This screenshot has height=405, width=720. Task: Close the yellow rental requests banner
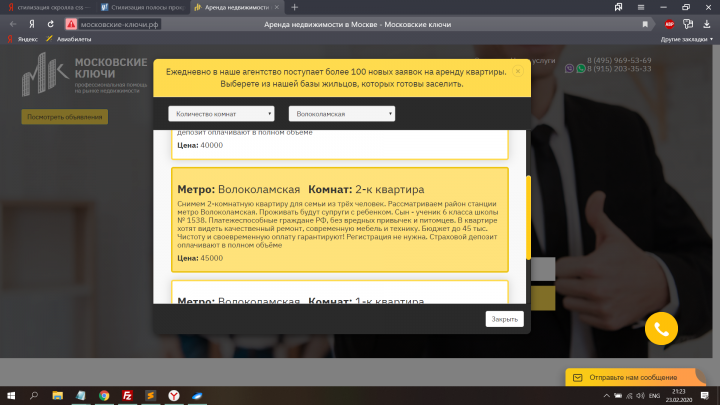pyautogui.click(x=518, y=71)
